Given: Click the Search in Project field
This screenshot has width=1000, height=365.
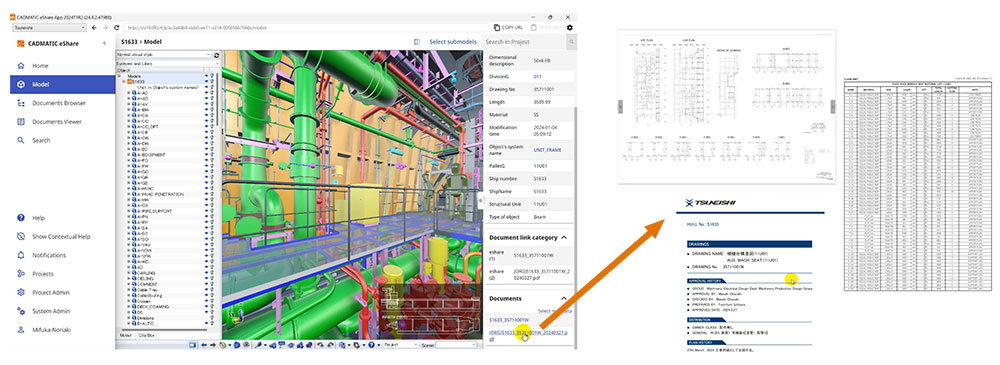Looking at the screenshot, I should 524,41.
